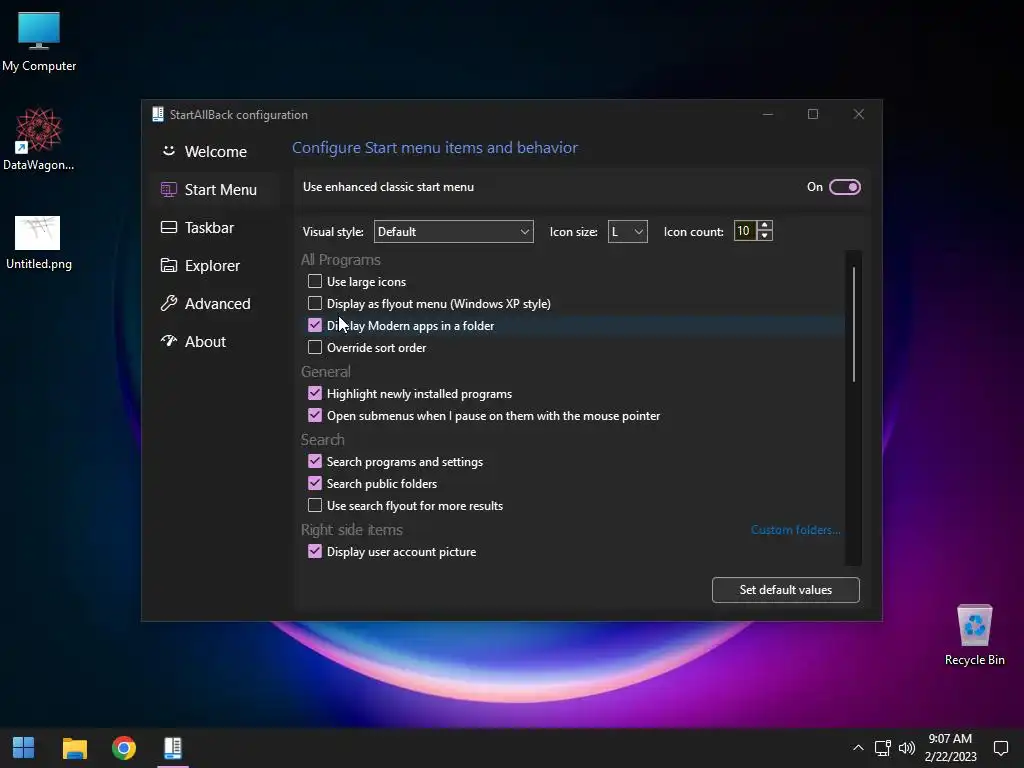
Task: Open Icon size dropdown
Action: 628,231
